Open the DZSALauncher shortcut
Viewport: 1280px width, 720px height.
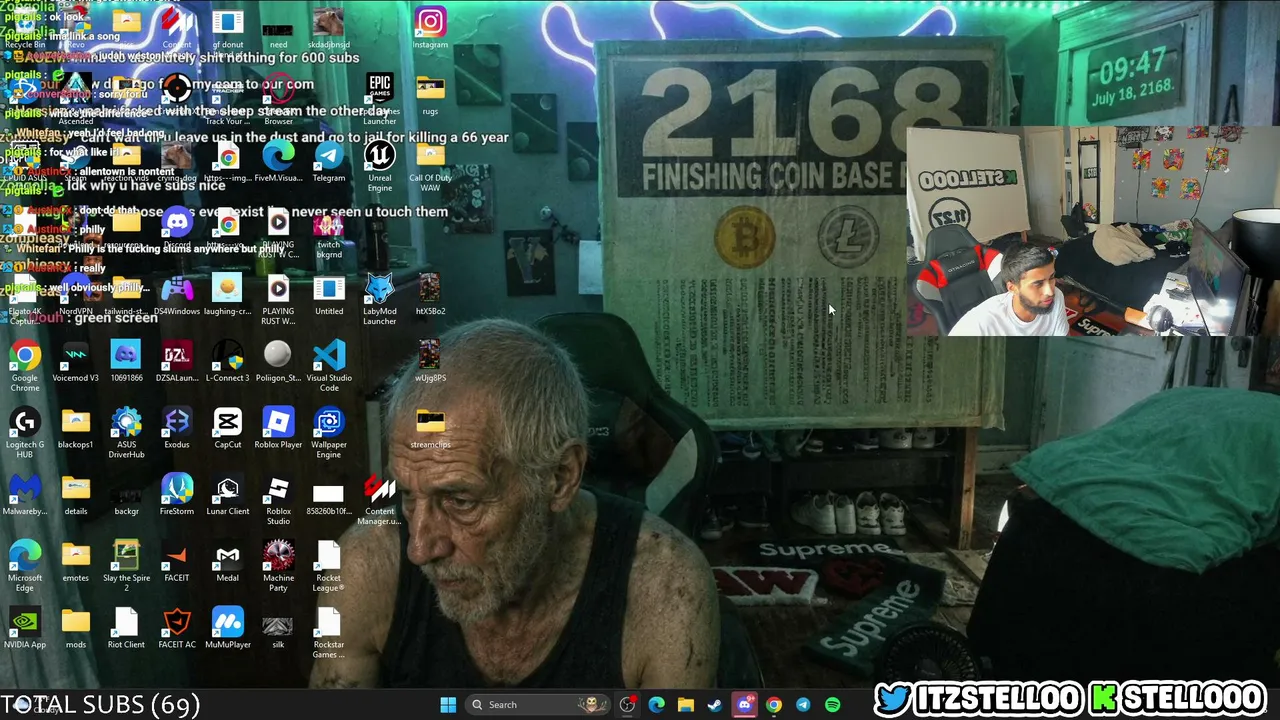(177, 362)
